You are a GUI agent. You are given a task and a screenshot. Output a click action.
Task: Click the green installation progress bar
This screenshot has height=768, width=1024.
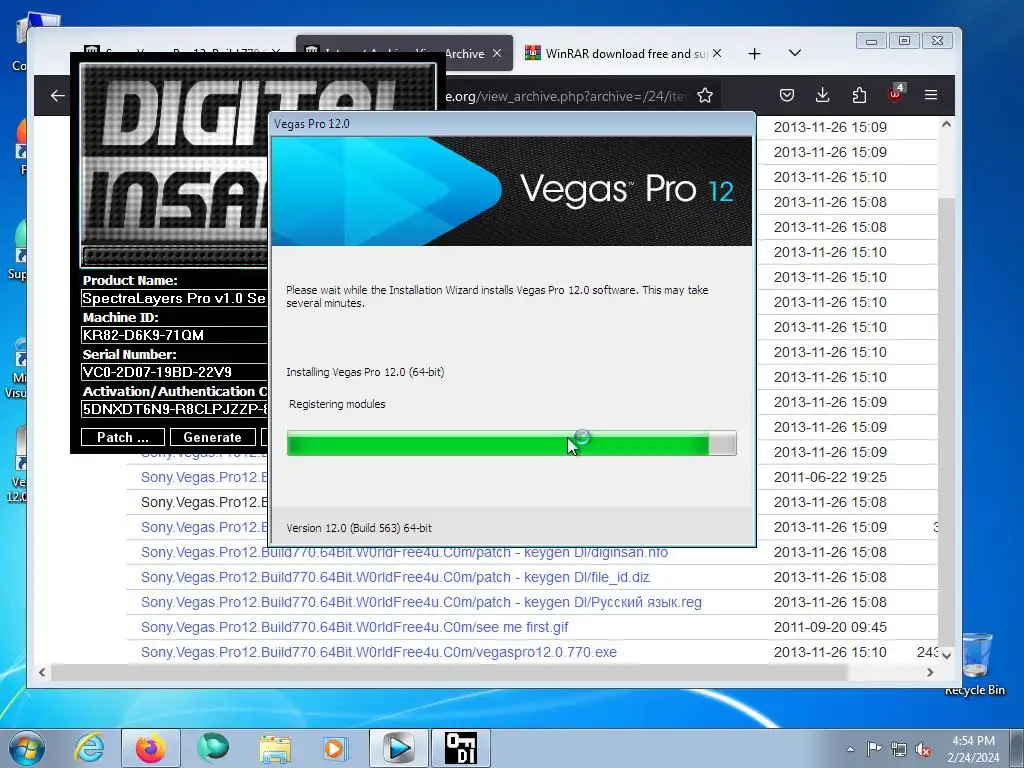click(512, 443)
